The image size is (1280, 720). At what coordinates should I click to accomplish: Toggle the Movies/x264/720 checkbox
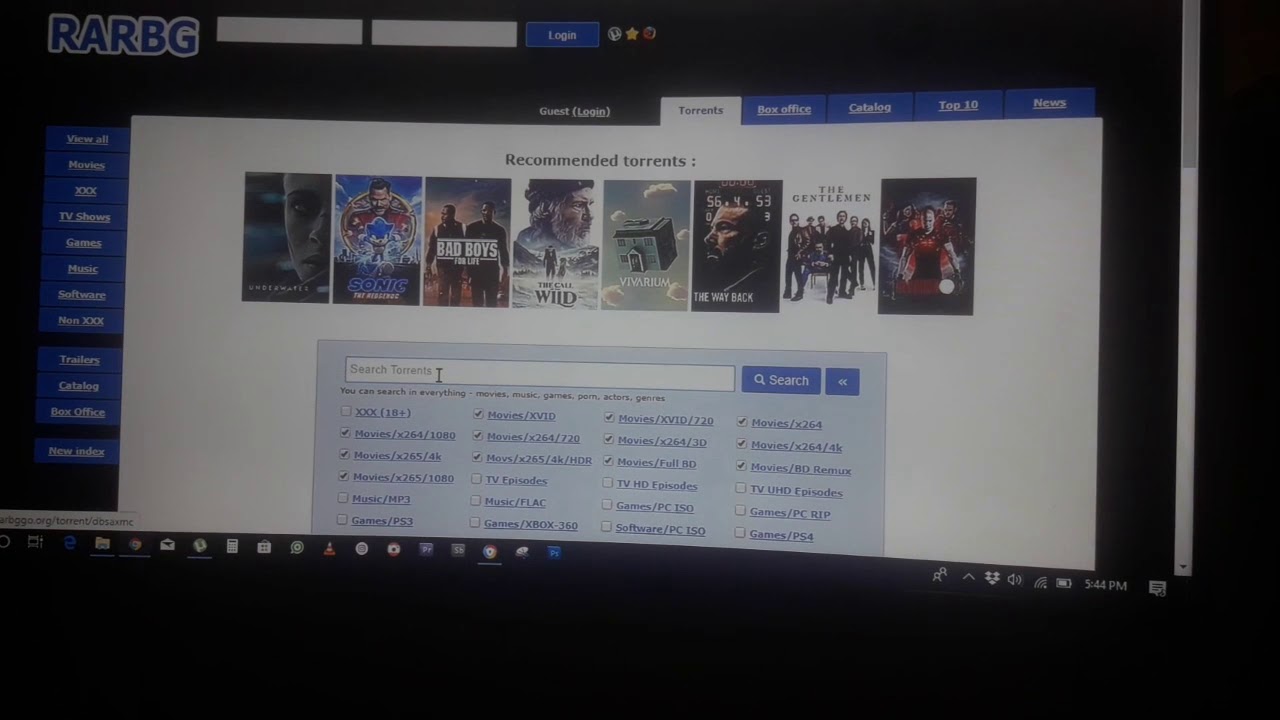[477, 436]
